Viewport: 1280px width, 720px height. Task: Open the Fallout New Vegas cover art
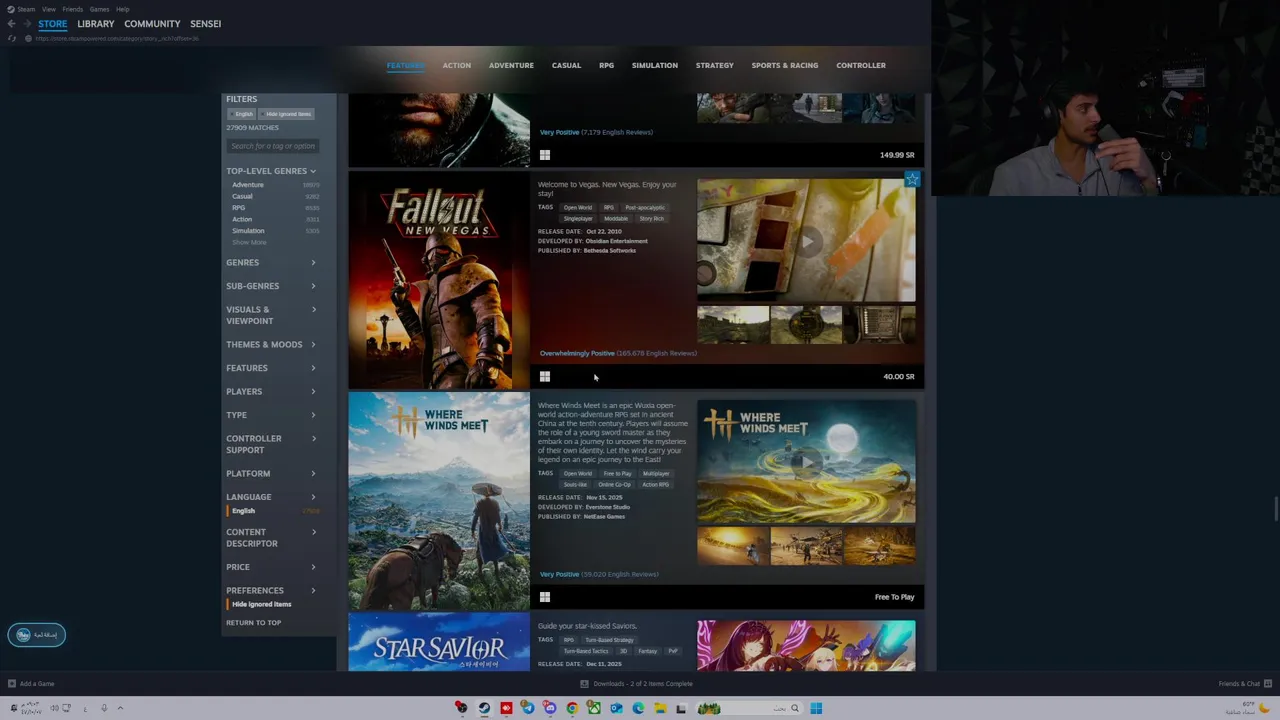[x=439, y=281]
